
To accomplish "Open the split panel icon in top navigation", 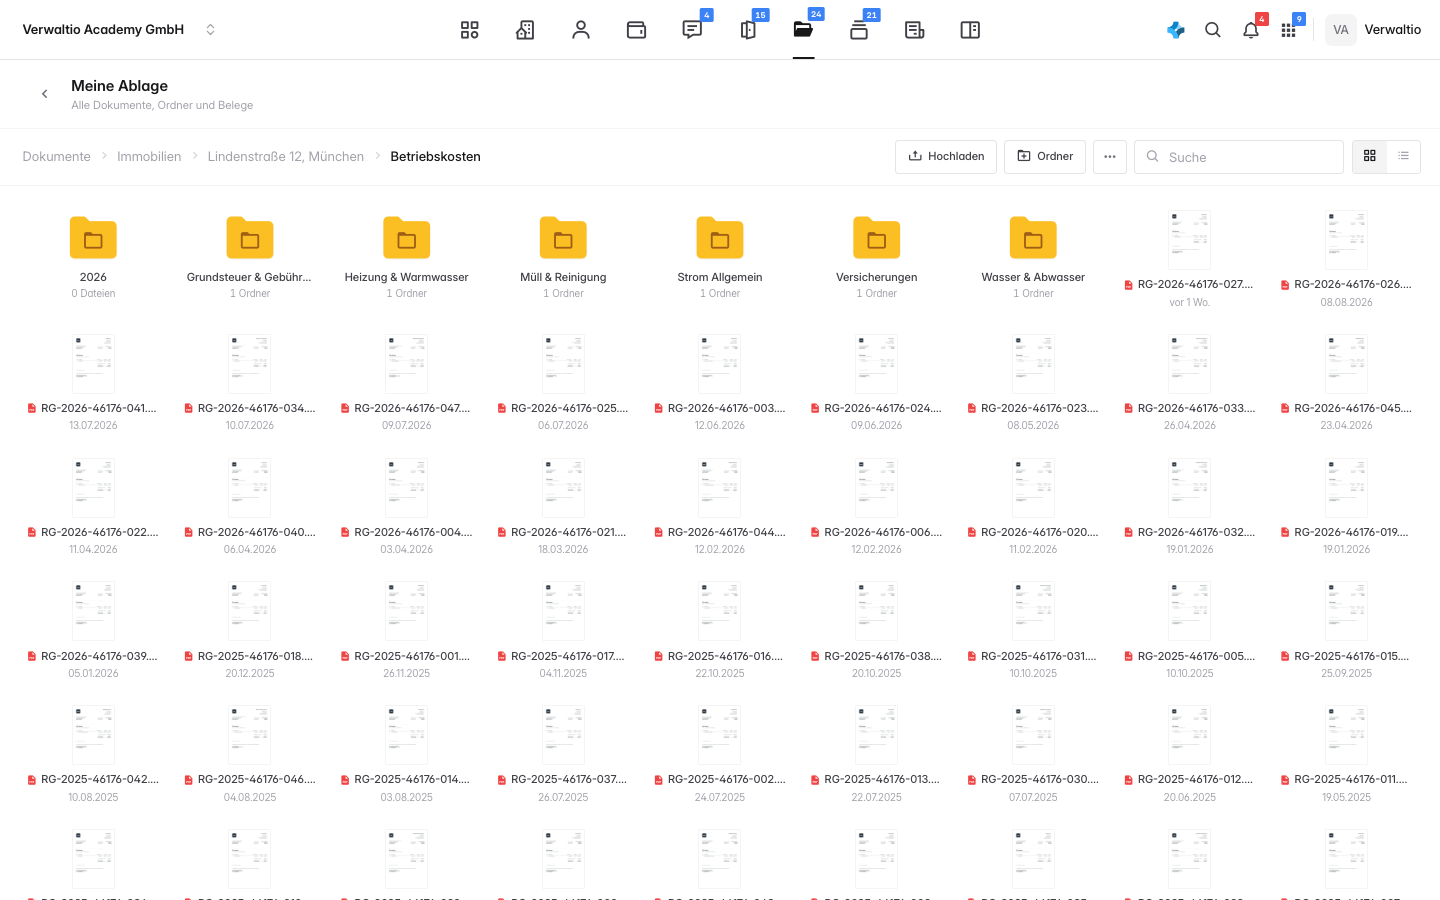I will [x=970, y=30].
